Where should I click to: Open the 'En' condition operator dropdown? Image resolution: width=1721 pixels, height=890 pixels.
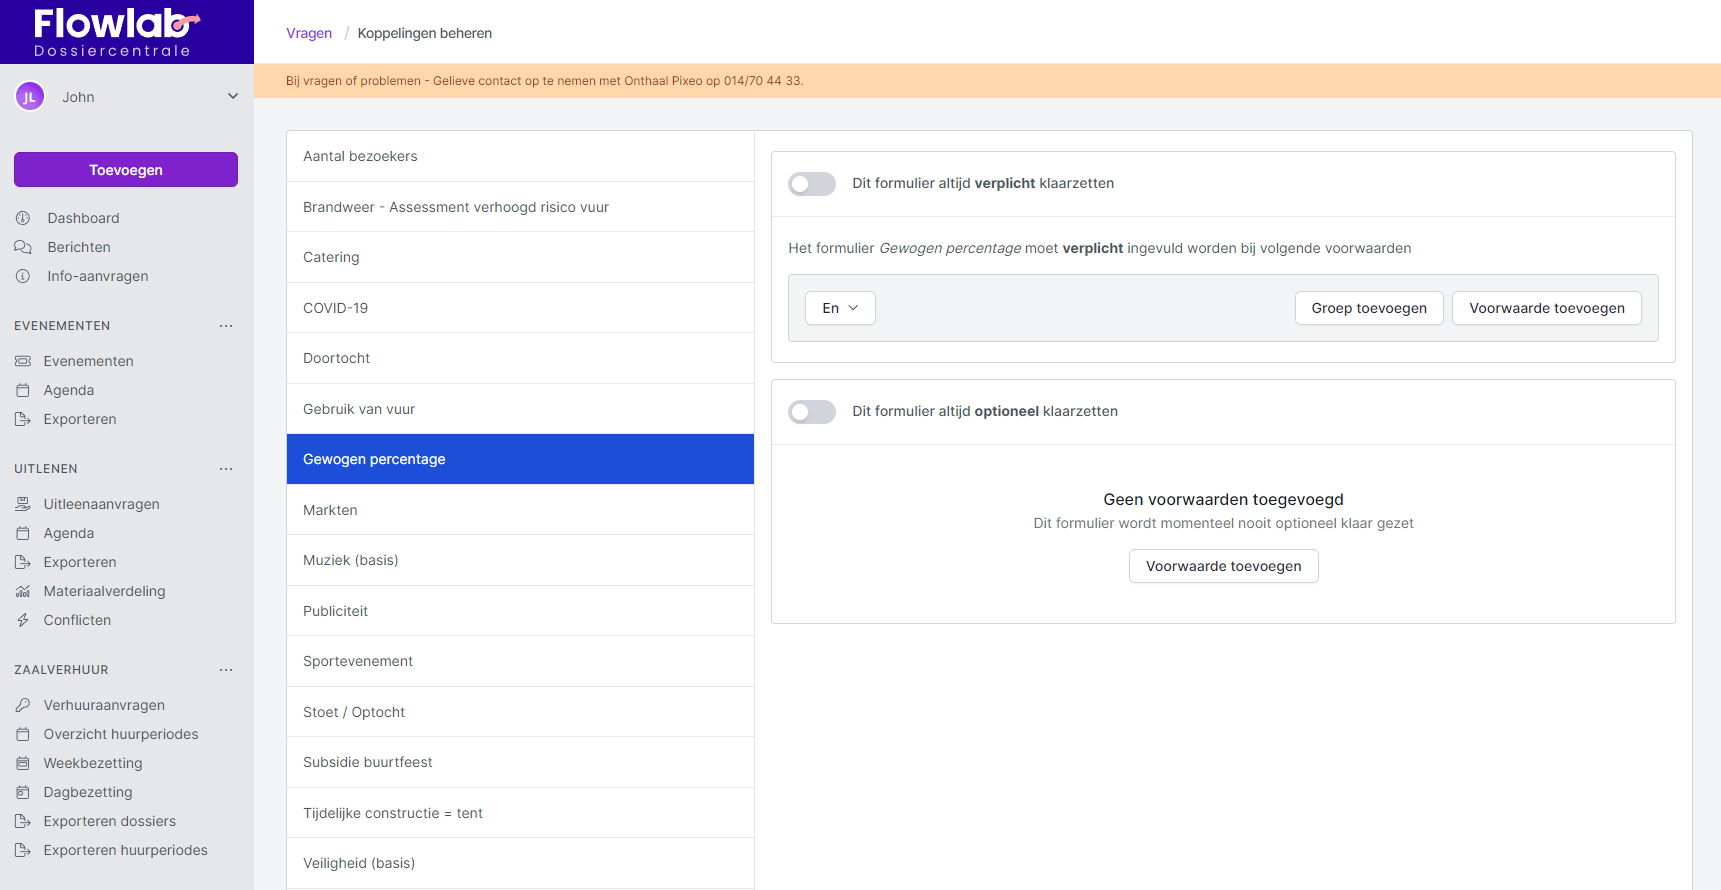click(x=840, y=308)
